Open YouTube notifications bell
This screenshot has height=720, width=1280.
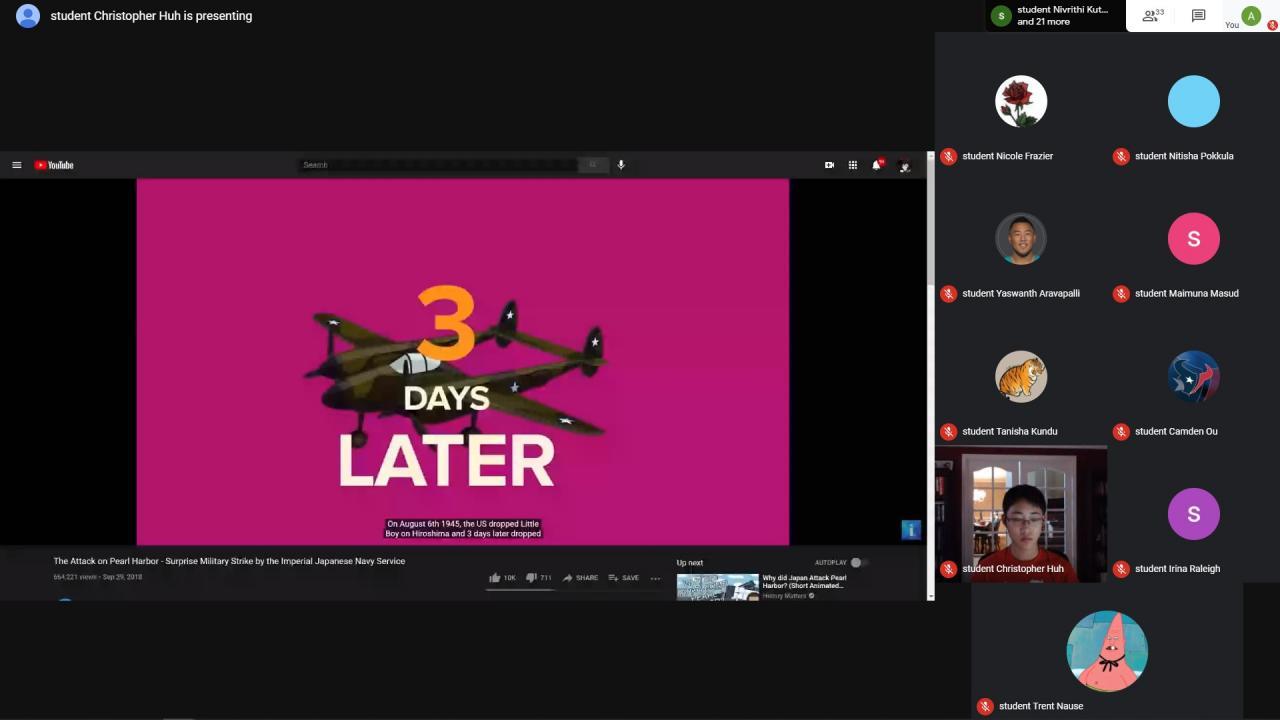pos(877,165)
